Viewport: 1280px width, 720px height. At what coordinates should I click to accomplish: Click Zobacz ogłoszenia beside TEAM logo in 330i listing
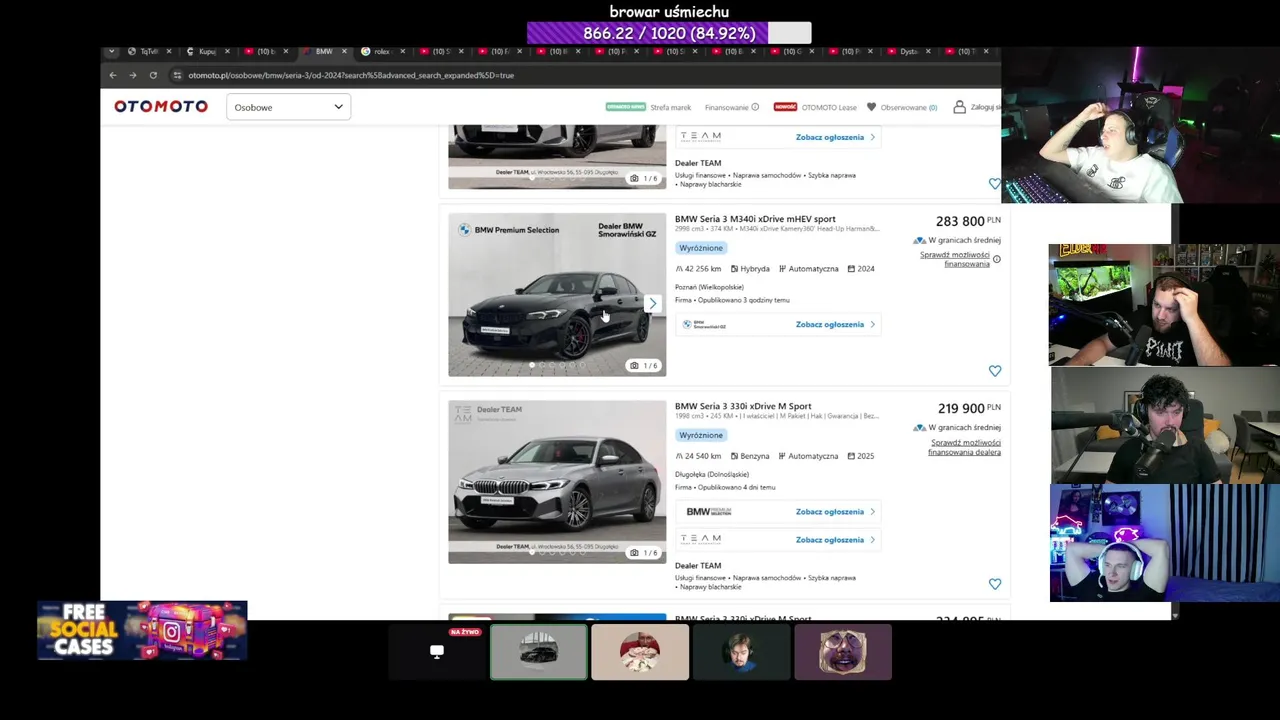(835, 540)
